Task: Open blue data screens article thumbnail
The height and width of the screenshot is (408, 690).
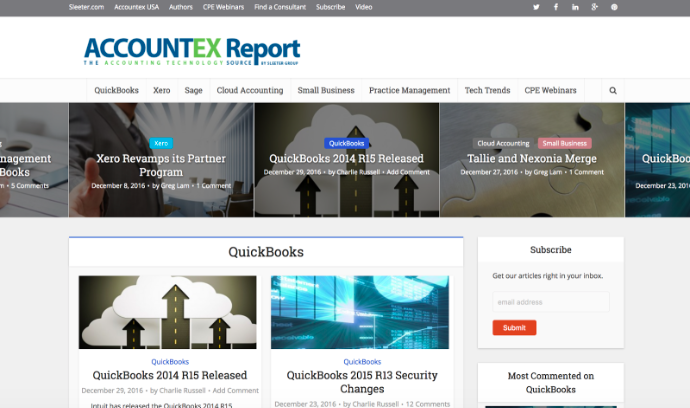Action: click(x=360, y=312)
